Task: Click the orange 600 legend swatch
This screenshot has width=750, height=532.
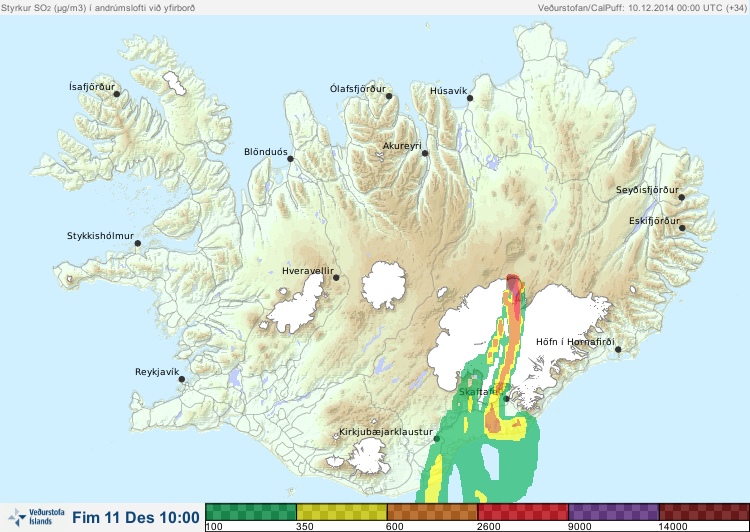Action: pos(432,512)
